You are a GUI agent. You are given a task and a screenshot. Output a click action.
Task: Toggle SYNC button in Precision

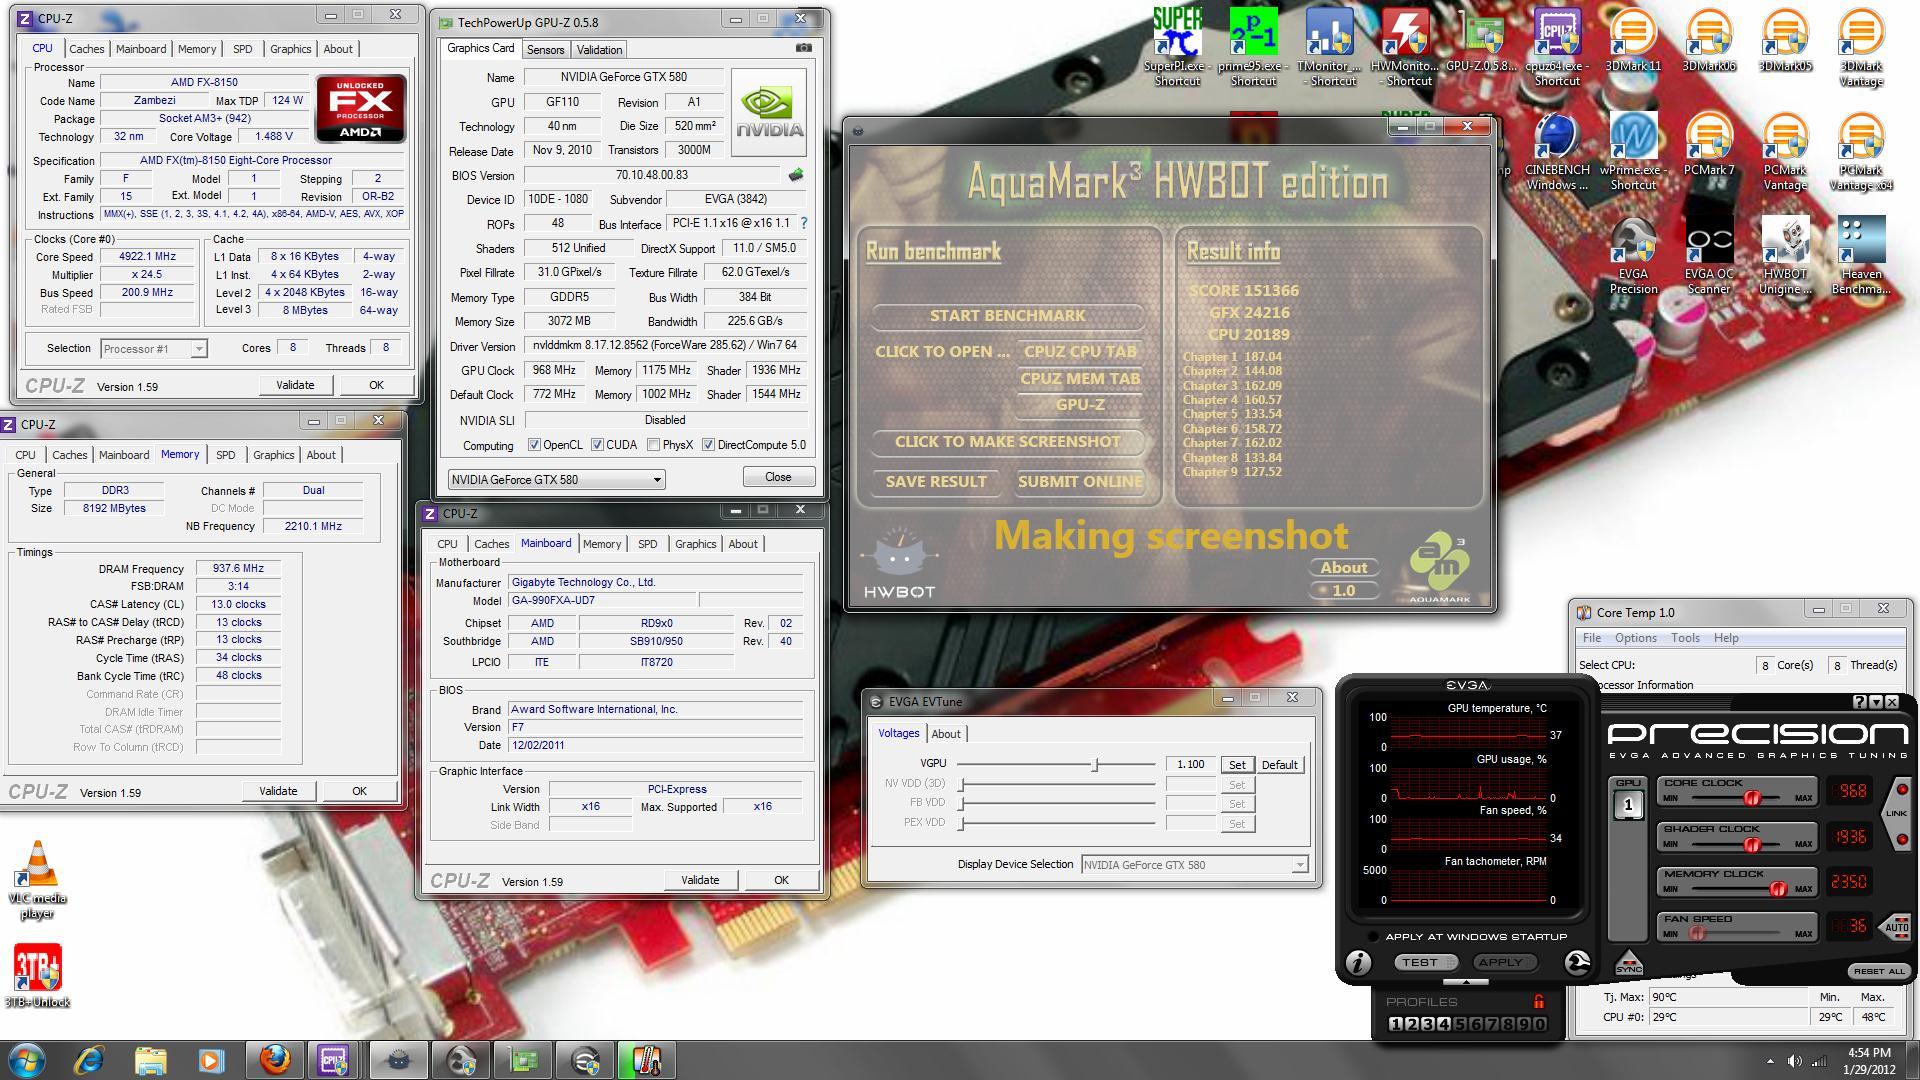tap(1629, 964)
